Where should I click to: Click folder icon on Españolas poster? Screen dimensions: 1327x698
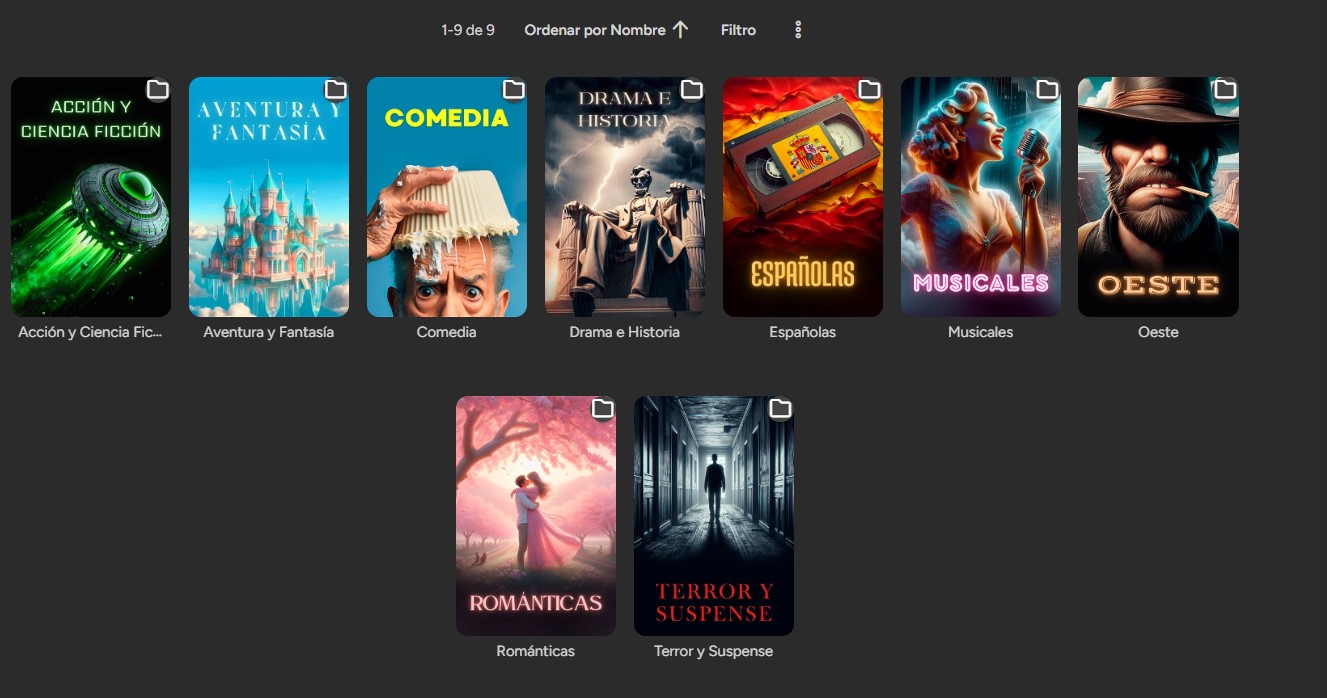pyautogui.click(x=869, y=91)
